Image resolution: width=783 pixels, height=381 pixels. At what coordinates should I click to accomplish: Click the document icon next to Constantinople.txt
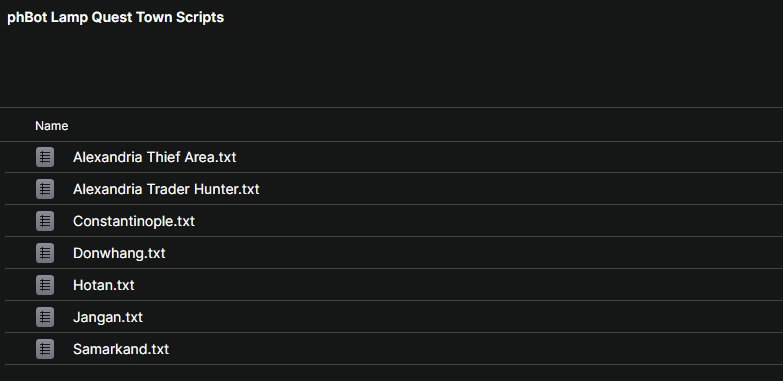tap(45, 221)
